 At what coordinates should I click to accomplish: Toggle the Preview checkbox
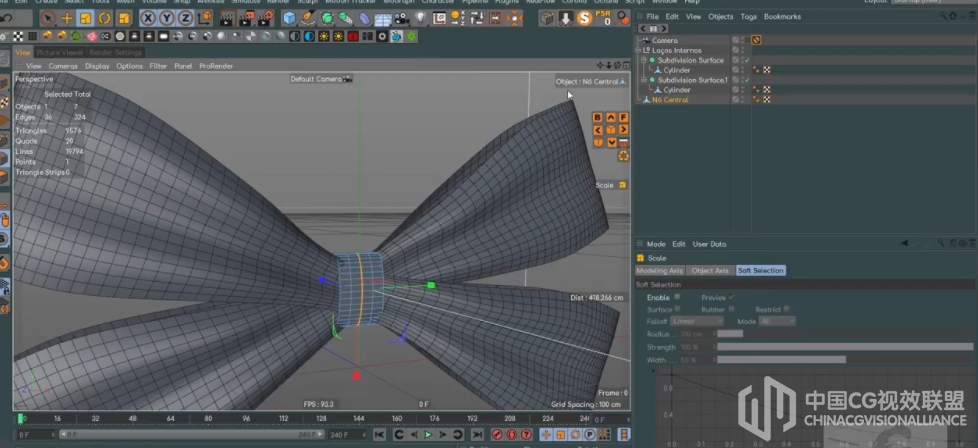(731, 297)
